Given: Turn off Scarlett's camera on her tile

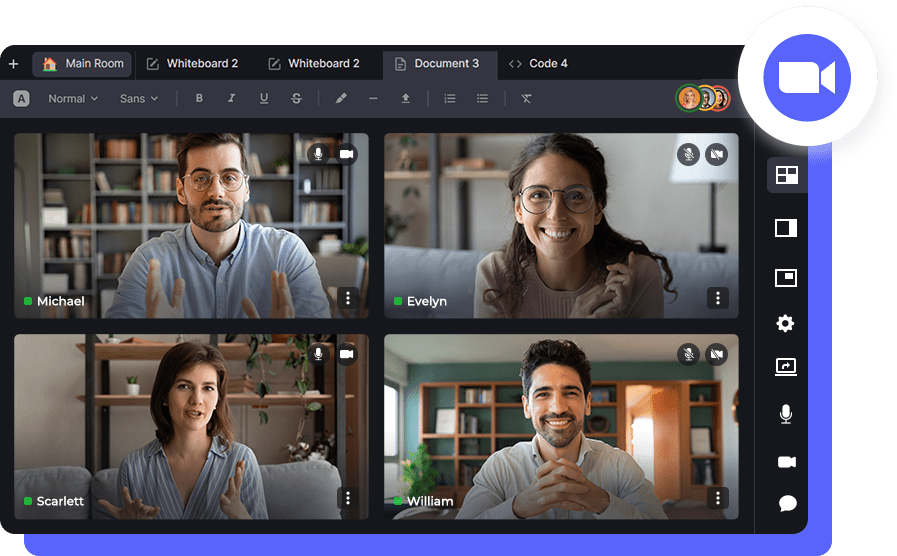Looking at the screenshot, I should coord(346,354).
